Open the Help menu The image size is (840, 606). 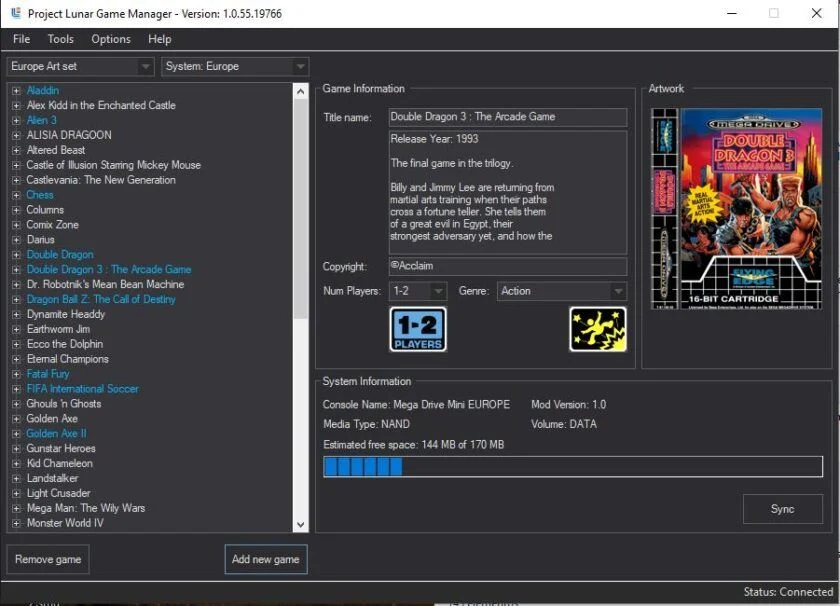pos(160,39)
